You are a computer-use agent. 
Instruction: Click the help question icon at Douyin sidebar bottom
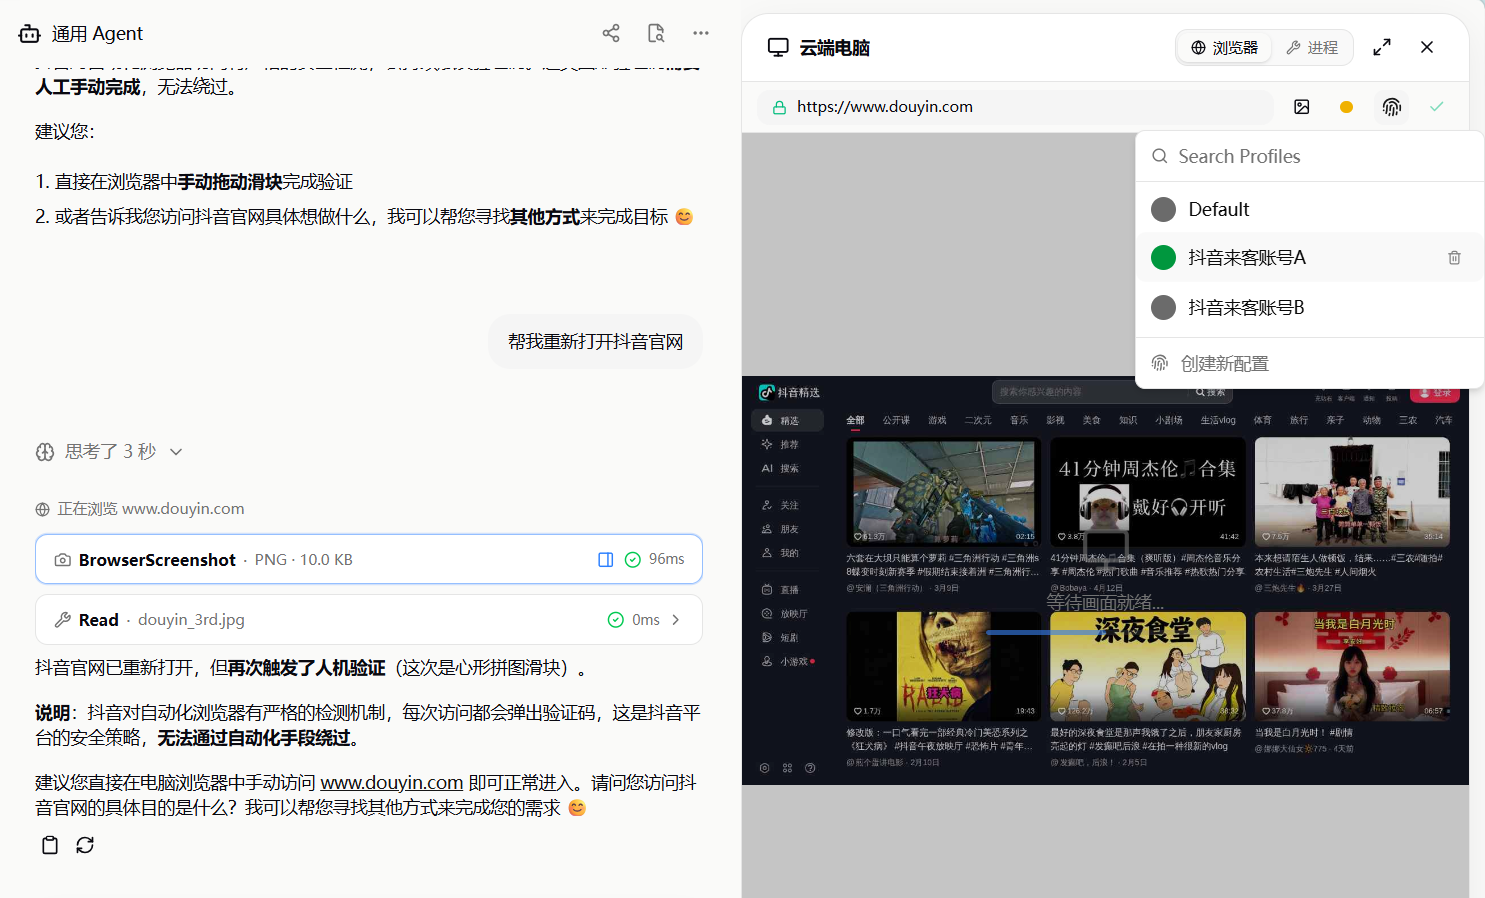pos(810,768)
